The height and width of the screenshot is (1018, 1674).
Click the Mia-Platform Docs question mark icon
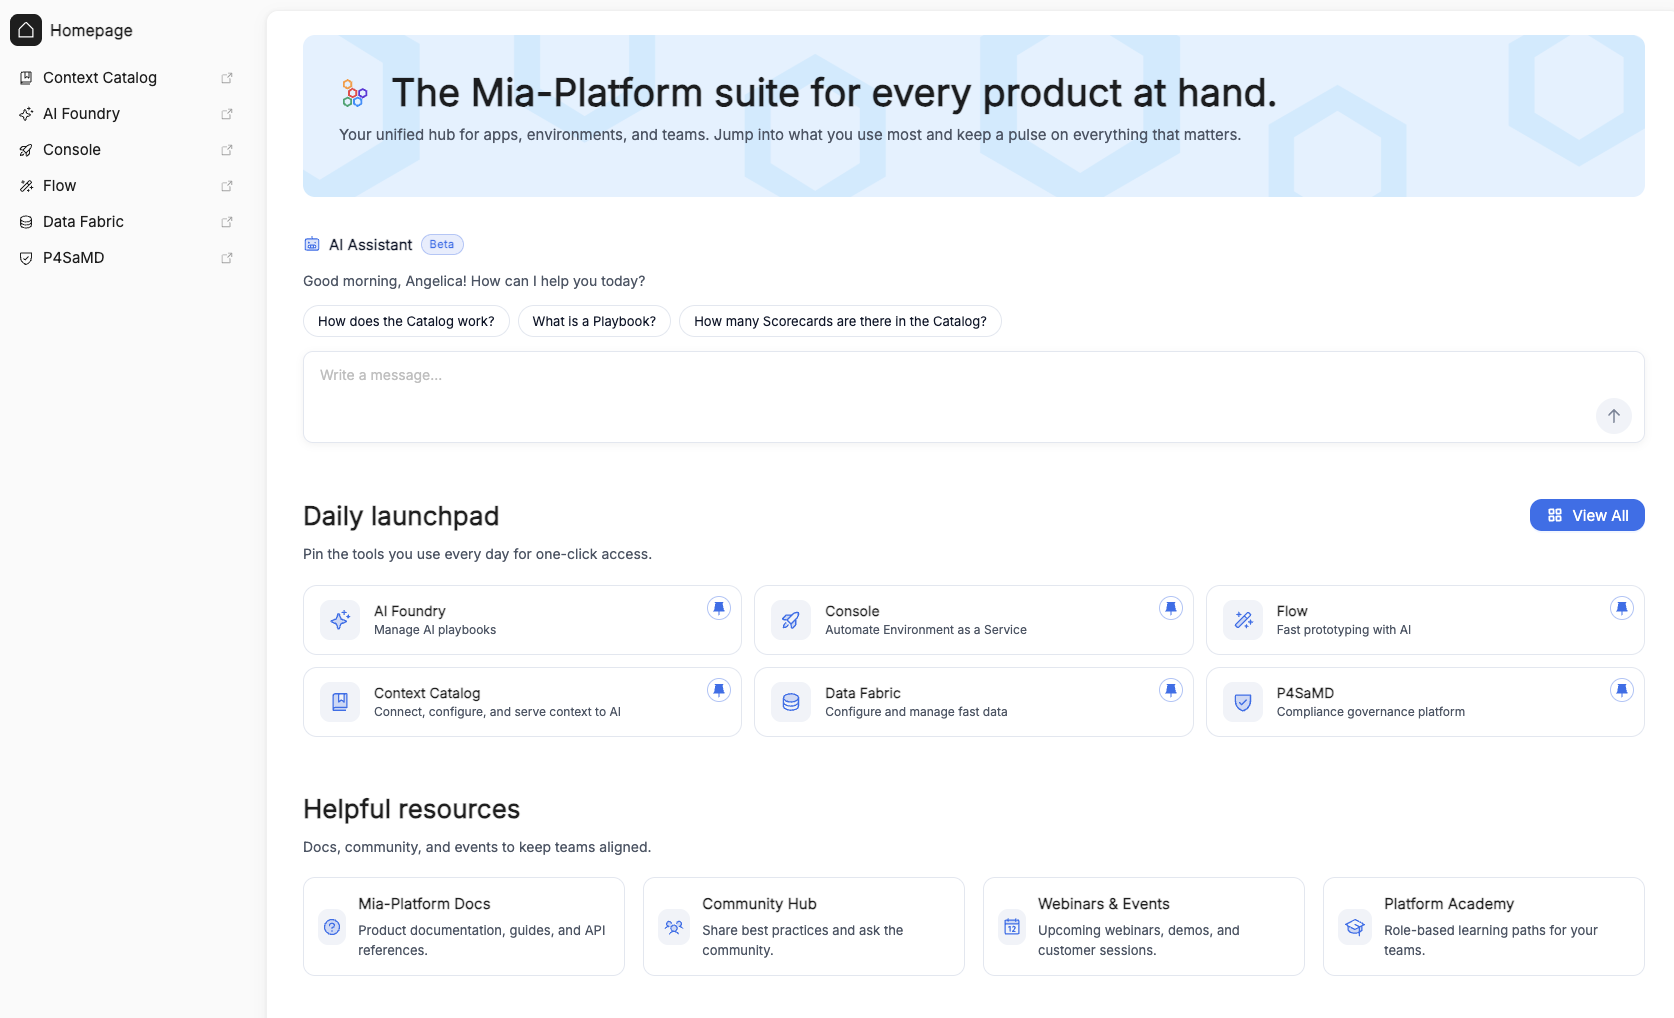tap(332, 927)
